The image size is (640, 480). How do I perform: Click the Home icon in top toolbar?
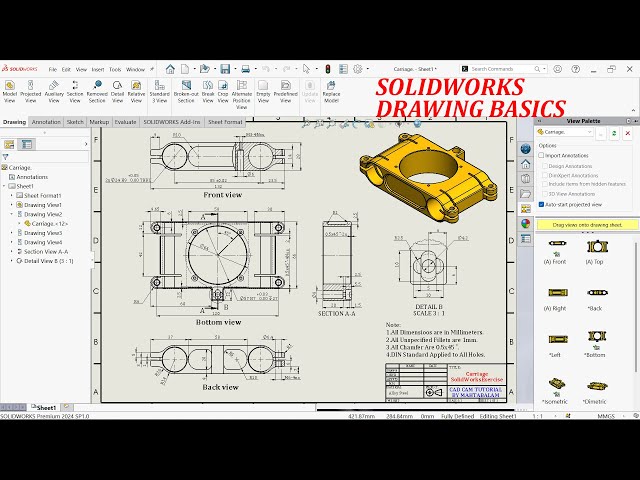coord(170,69)
